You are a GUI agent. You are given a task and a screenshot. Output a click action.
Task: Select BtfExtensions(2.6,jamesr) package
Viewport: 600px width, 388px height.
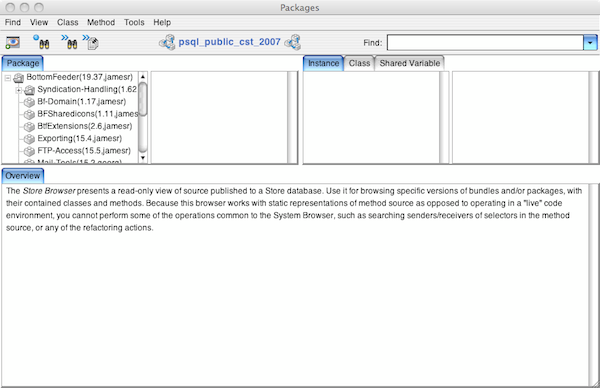[85, 126]
